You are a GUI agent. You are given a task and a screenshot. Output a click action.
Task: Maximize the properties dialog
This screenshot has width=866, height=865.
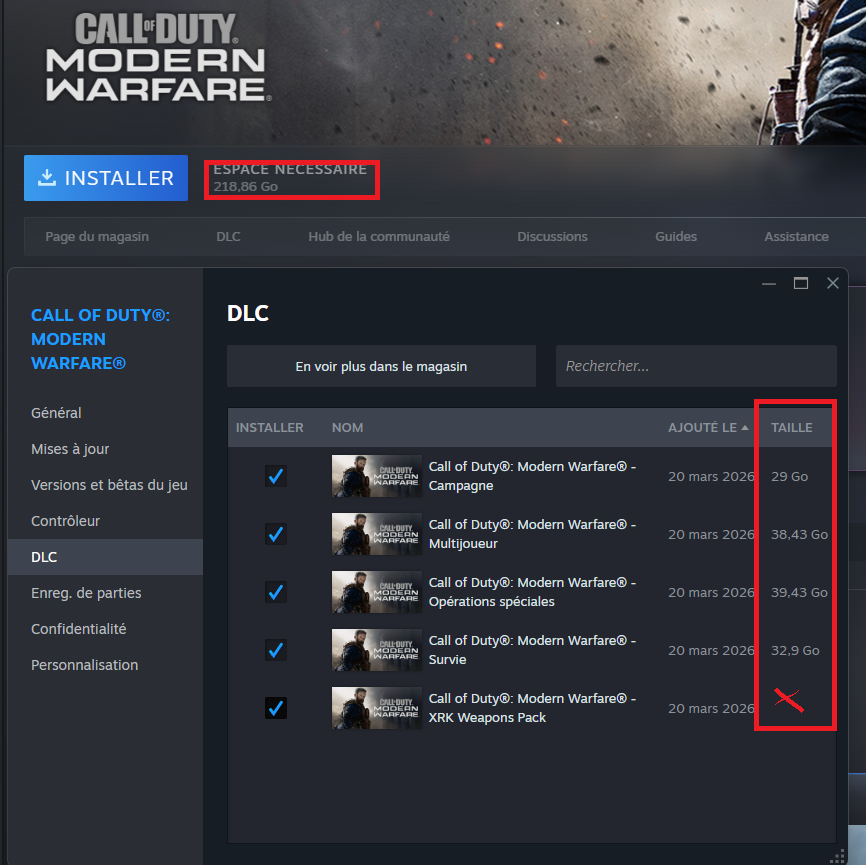[801, 283]
